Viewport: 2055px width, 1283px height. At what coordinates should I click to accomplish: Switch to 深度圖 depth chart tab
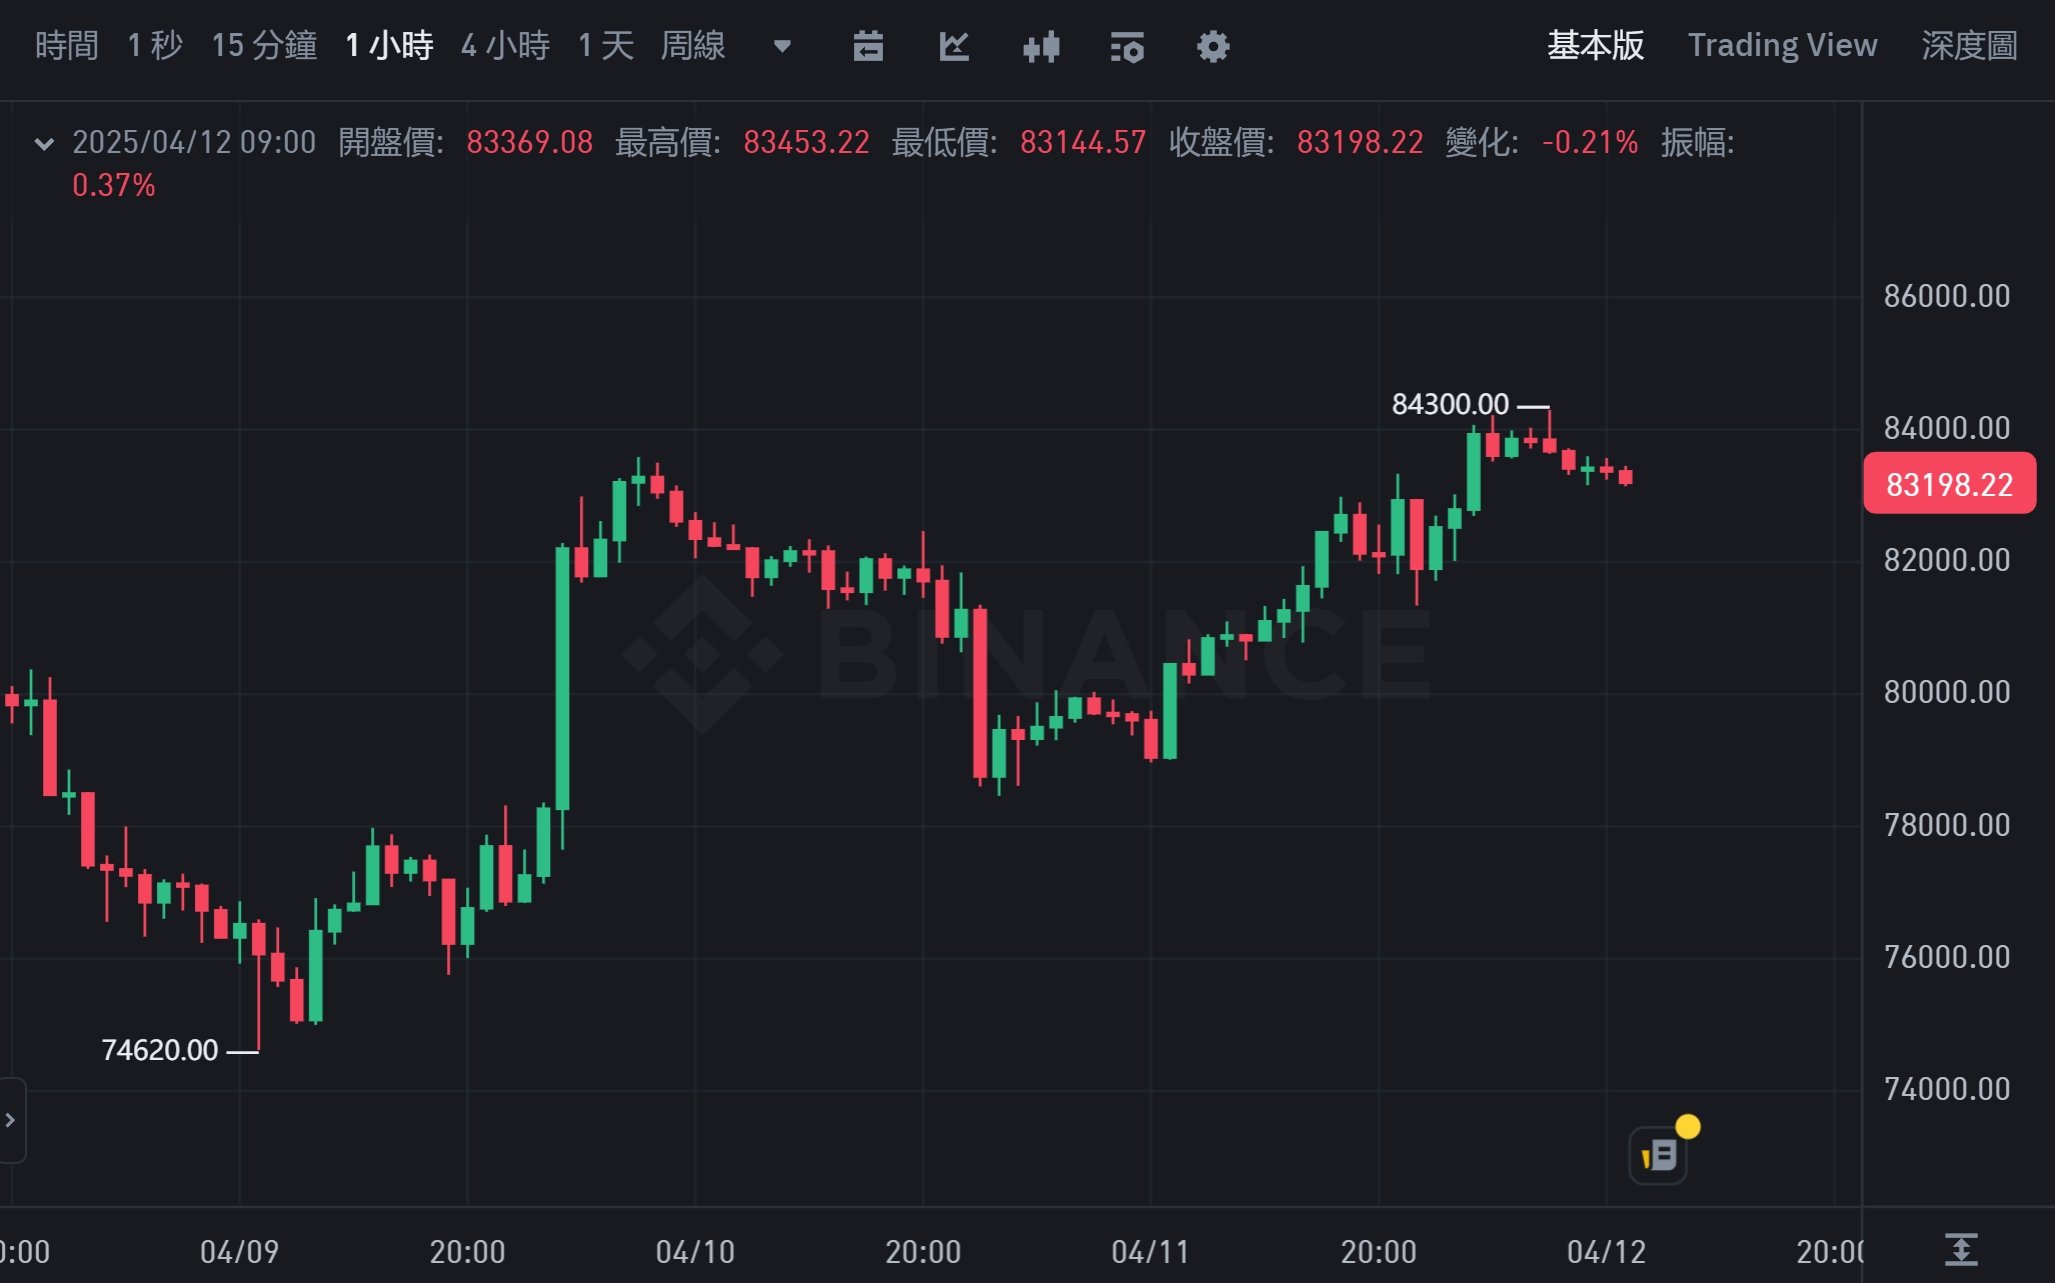(x=1969, y=45)
